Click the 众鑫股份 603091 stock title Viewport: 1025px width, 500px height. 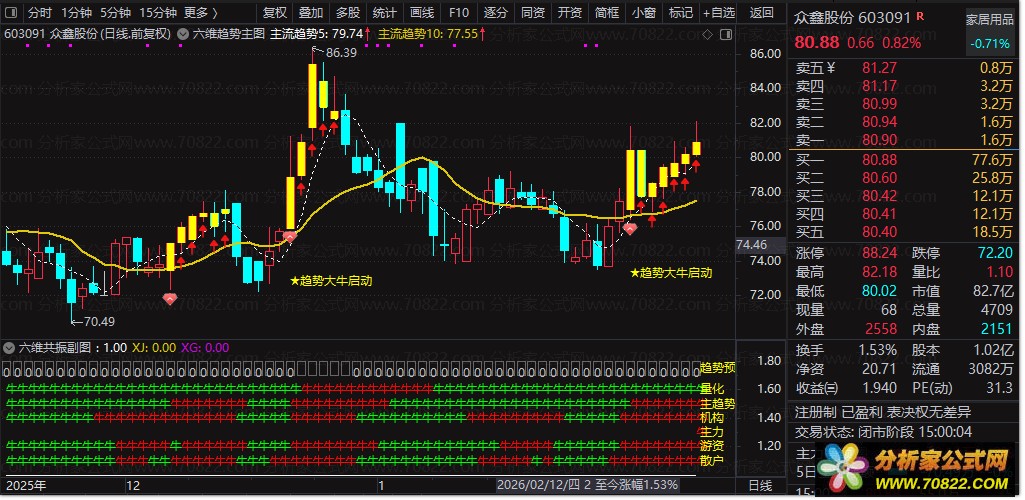pyautogui.click(x=852, y=18)
